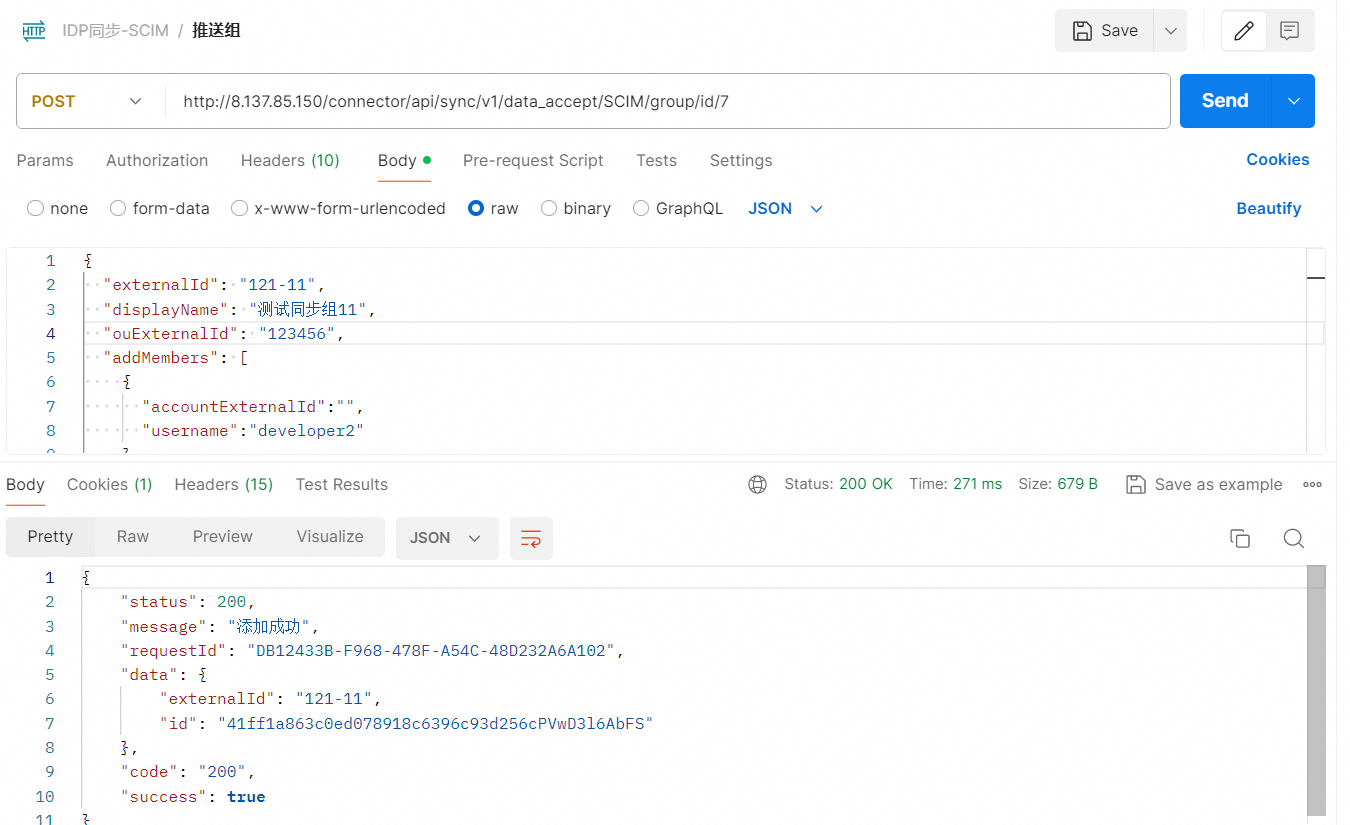Open the response Headers (15) tab
The height and width of the screenshot is (825, 1350).
(x=224, y=484)
